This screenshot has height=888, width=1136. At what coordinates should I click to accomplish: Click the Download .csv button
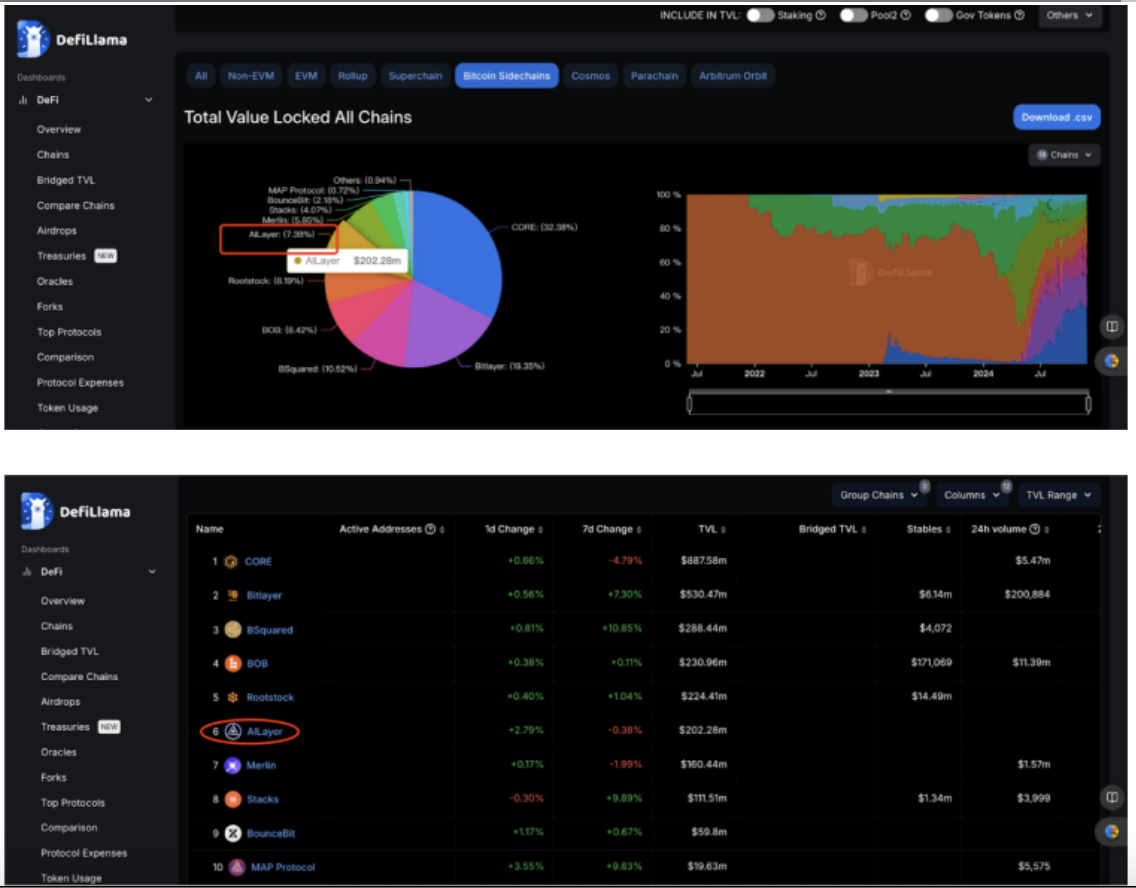pyautogui.click(x=1056, y=117)
